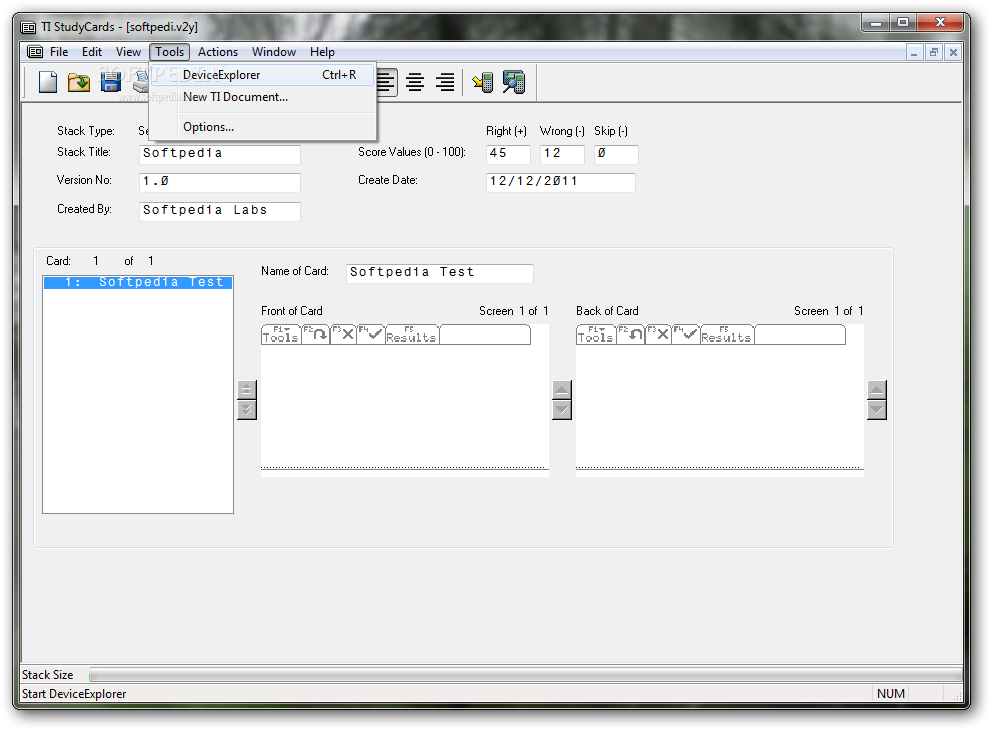Viewport: 991px width, 730px height.
Task: Click Front of Card F5 Results key
Action: pyautogui.click(x=411, y=334)
